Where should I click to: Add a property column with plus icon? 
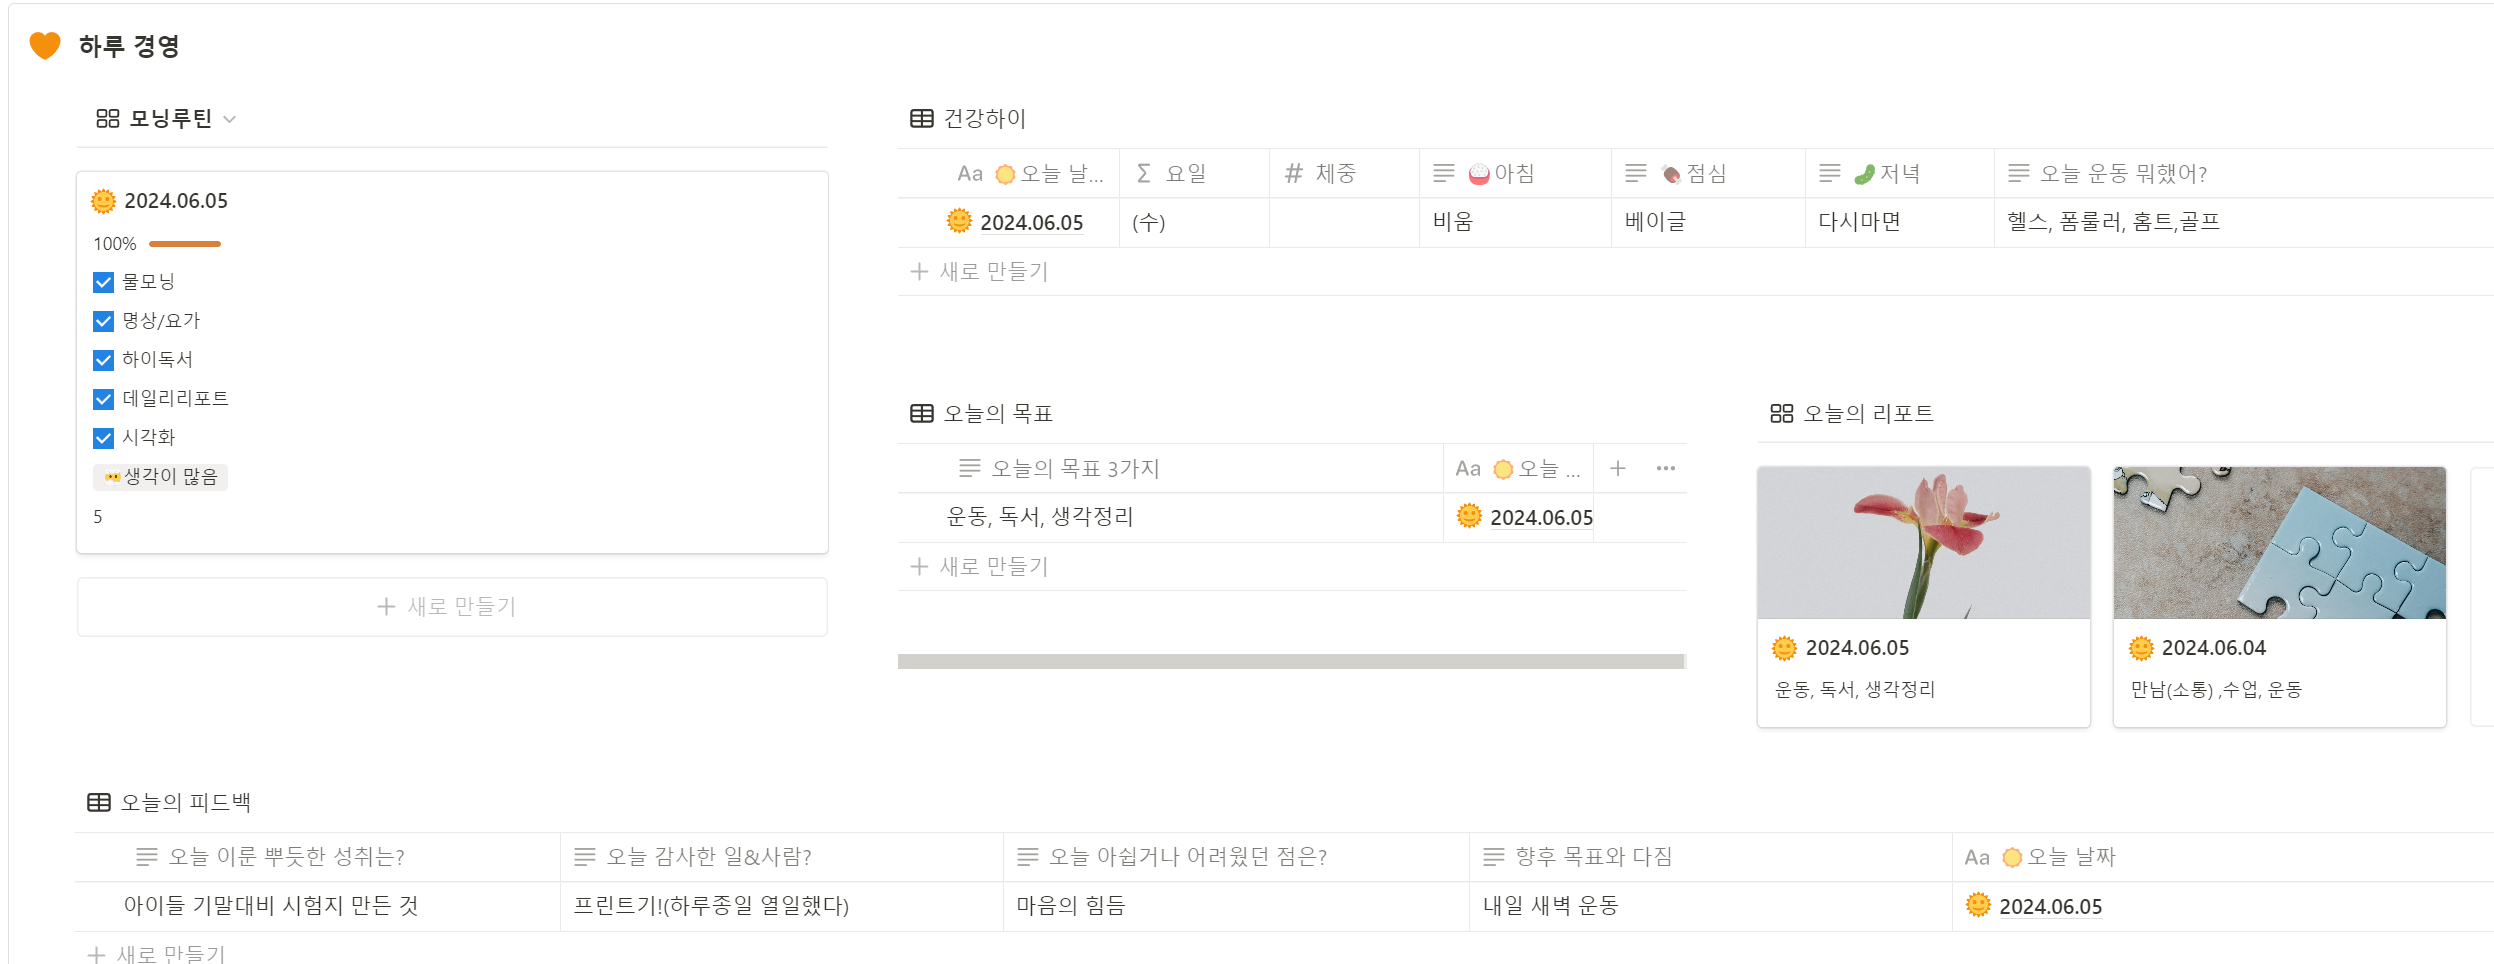coord(1618,468)
